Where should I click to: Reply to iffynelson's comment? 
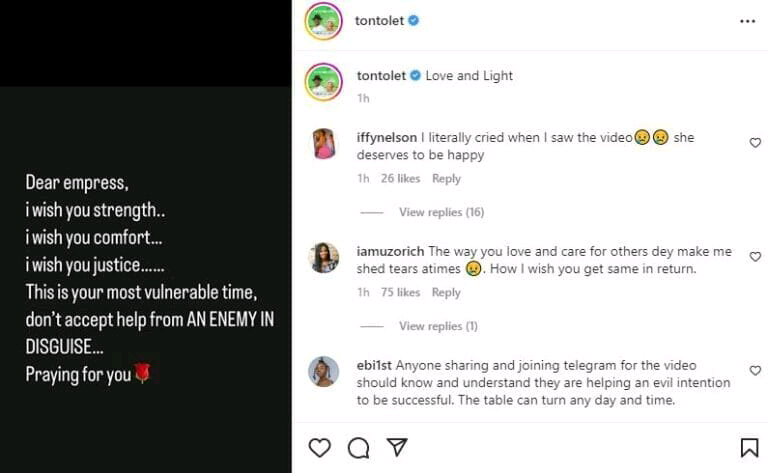pyautogui.click(x=446, y=179)
